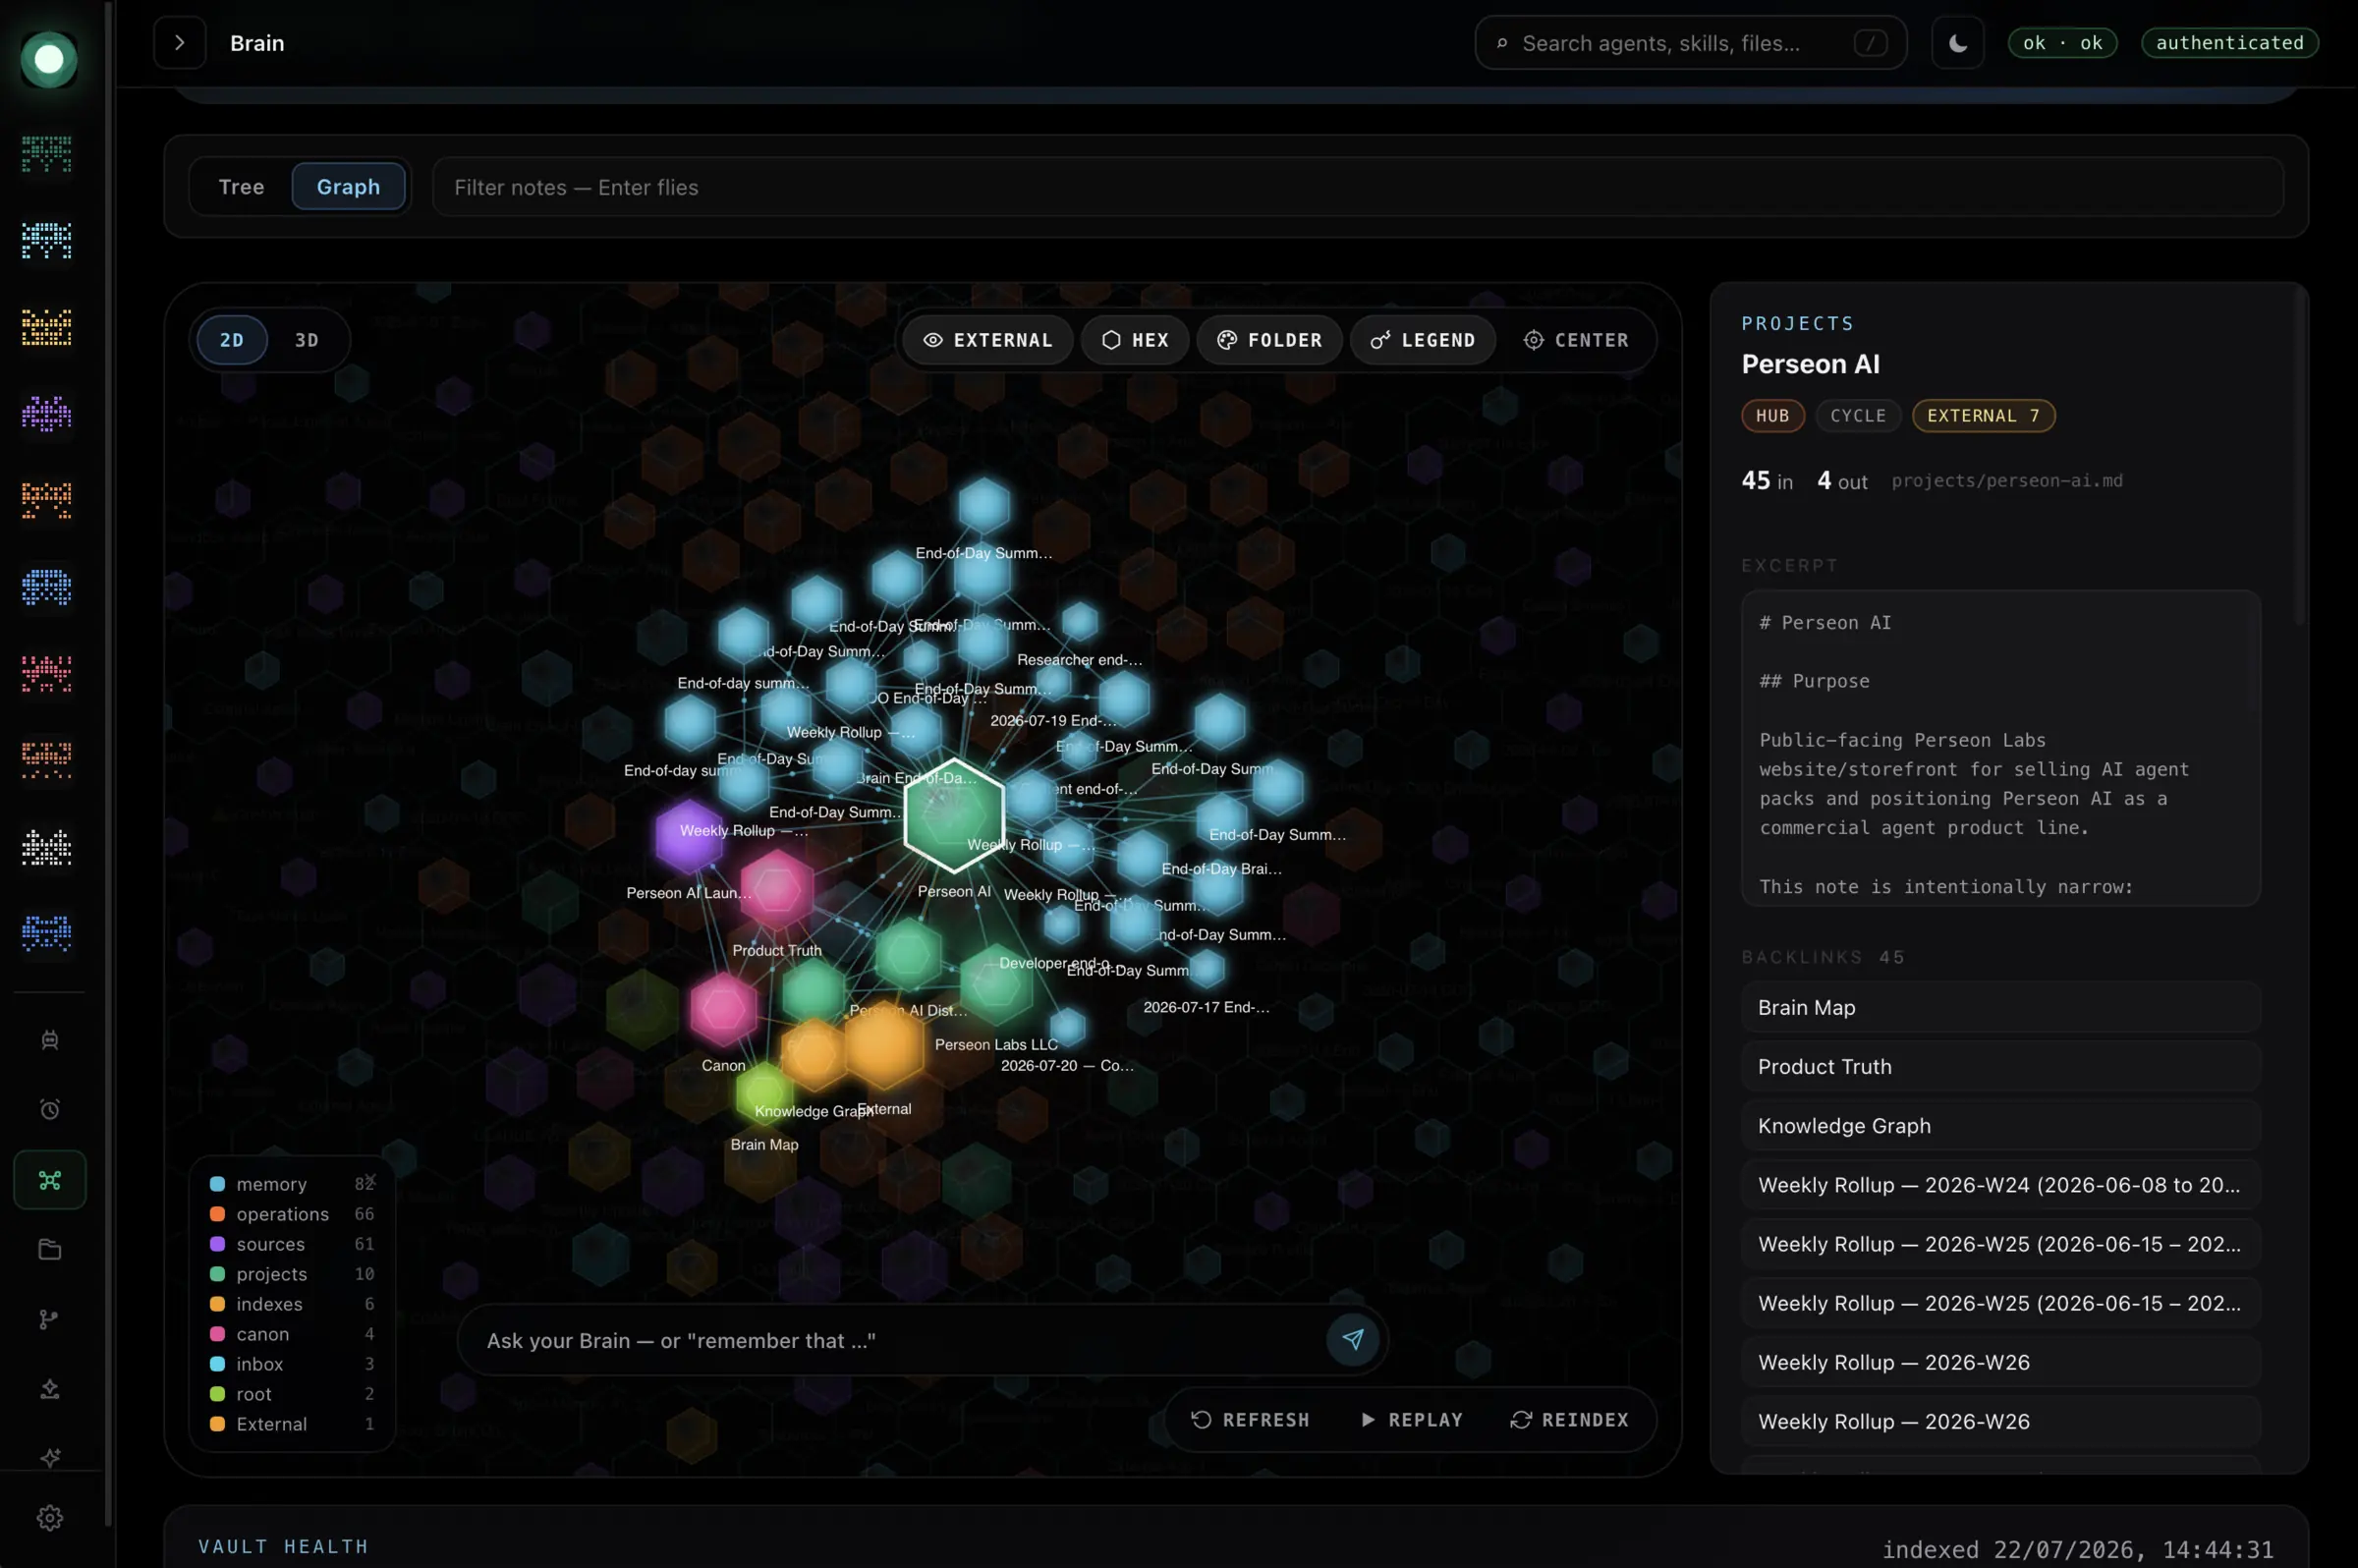Click the EXTERNAL 7 tag chip
Screen dimensions: 2358x1568
[1983, 416]
